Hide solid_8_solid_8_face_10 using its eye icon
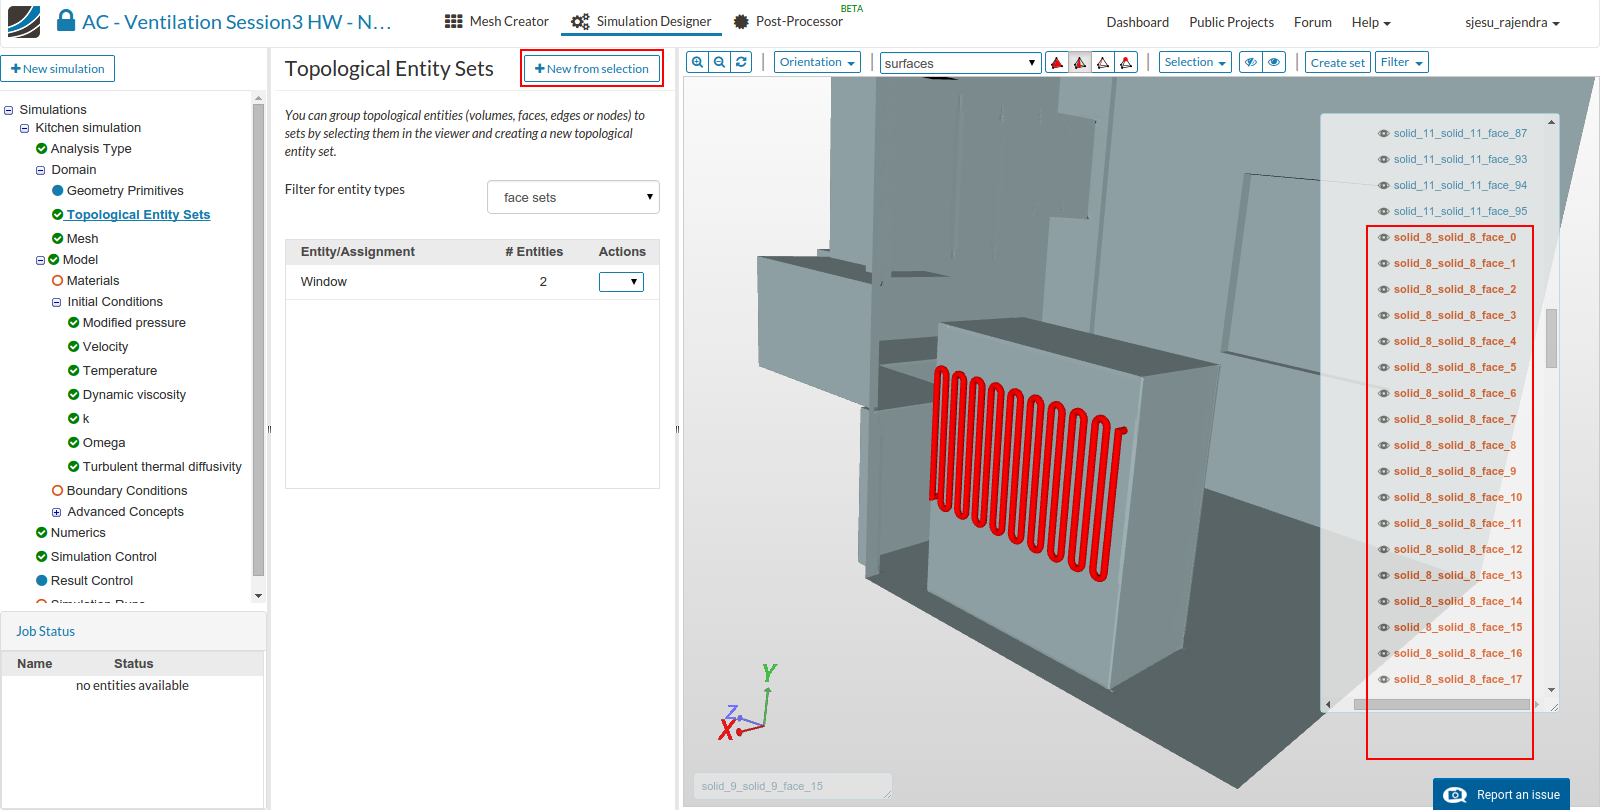The height and width of the screenshot is (810, 1600). point(1383,498)
